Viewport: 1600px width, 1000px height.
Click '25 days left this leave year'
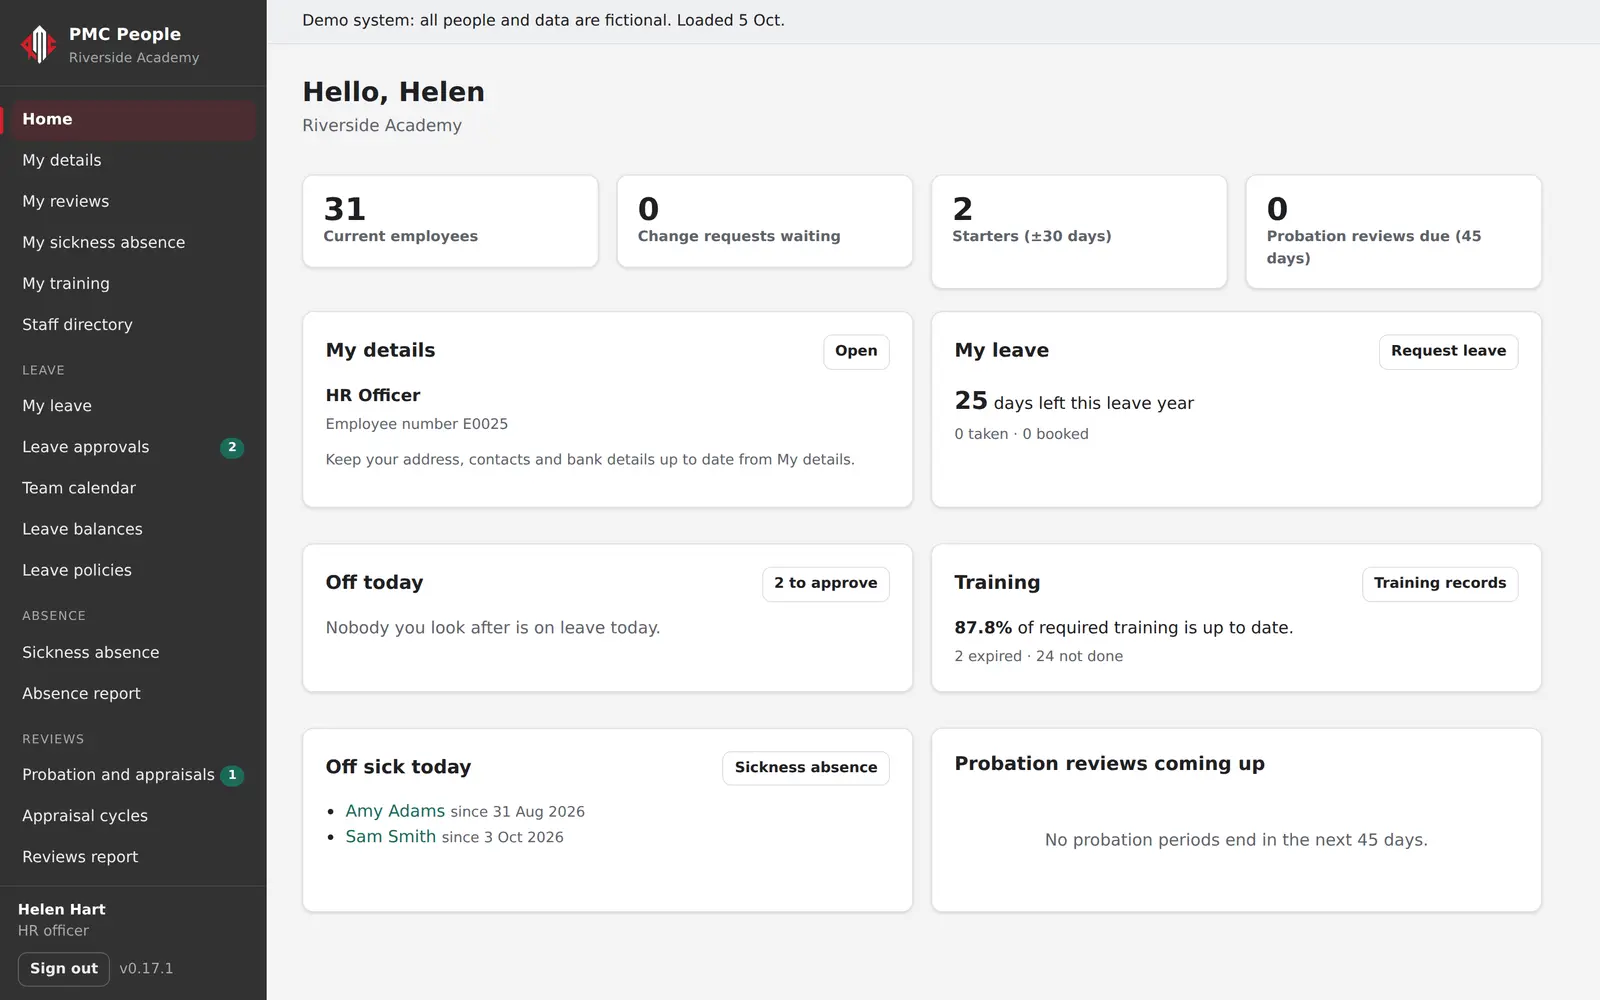tap(1074, 401)
